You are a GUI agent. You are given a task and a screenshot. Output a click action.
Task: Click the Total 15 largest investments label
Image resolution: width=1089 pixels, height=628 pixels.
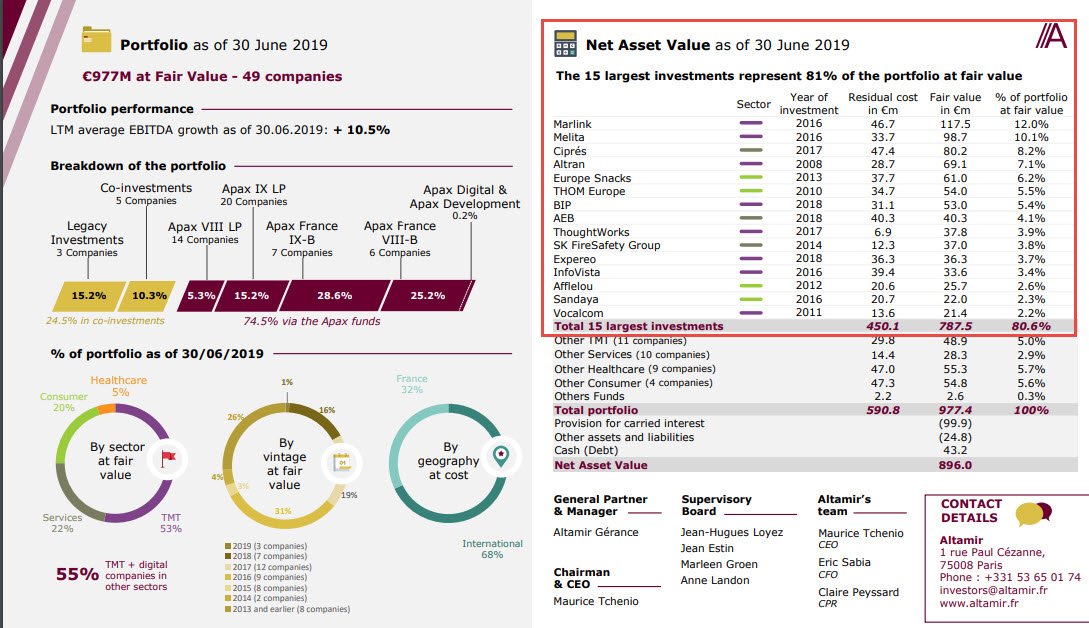tap(639, 327)
